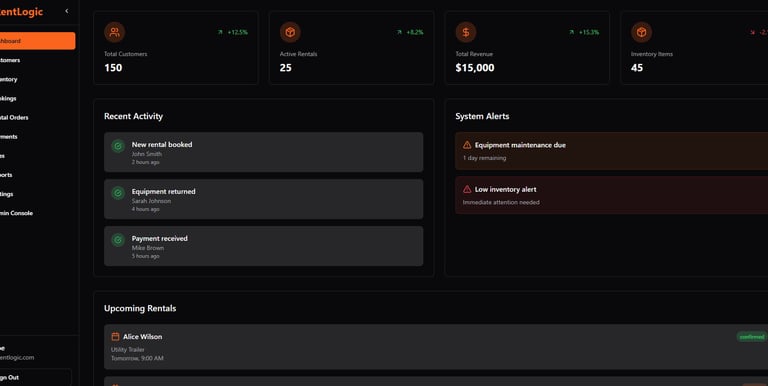Go to Customers in the sidebar
The width and height of the screenshot is (768, 386).
(37, 60)
